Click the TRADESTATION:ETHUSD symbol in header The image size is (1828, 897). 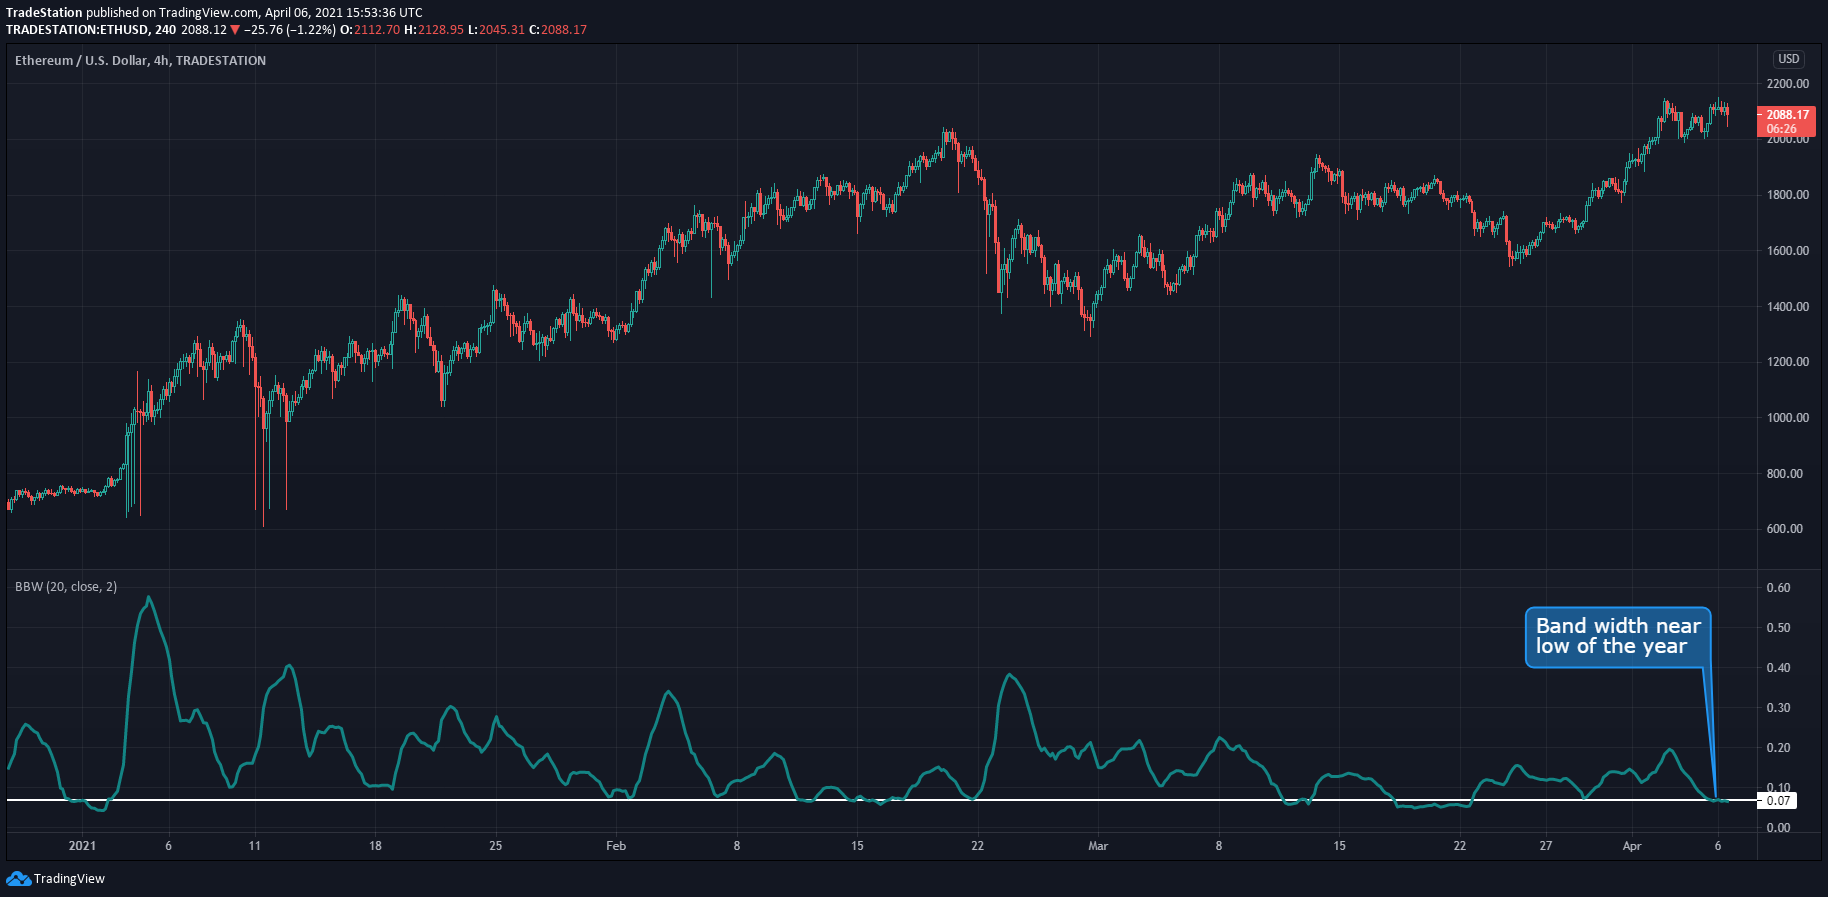coord(77,30)
